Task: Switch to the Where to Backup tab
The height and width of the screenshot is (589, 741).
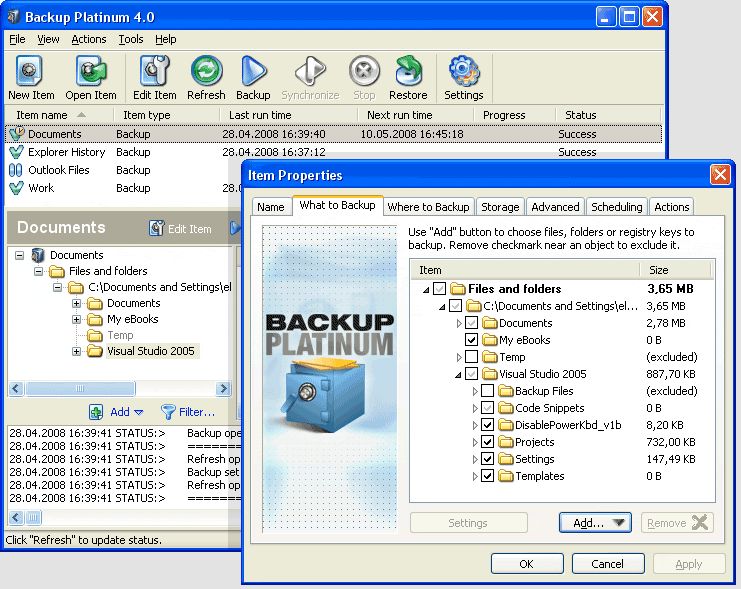Action: [x=428, y=207]
